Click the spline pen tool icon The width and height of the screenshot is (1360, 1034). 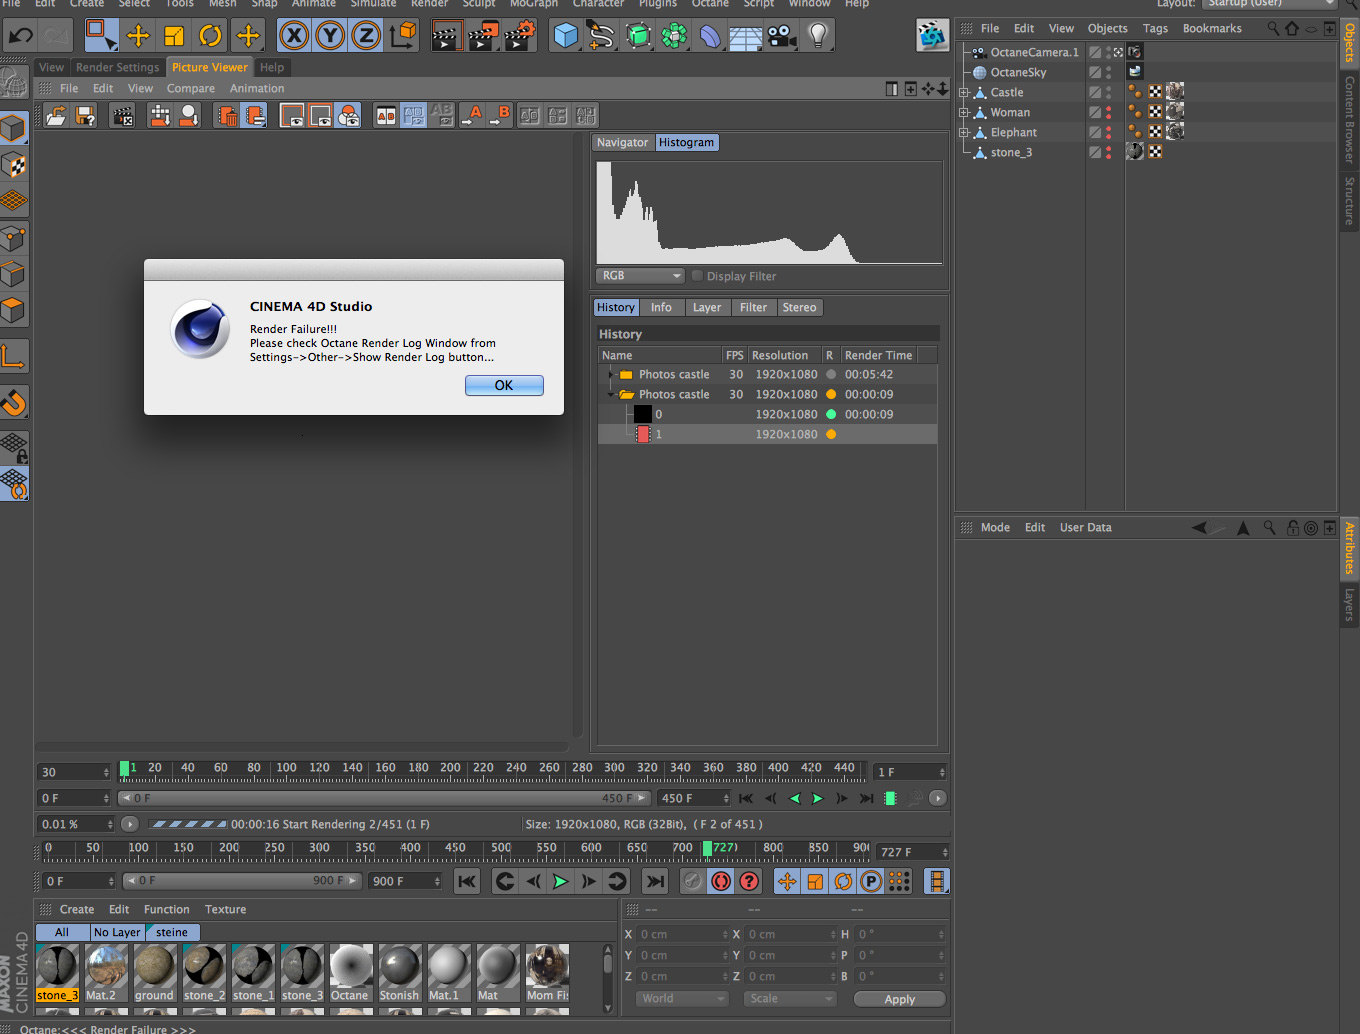(x=601, y=36)
